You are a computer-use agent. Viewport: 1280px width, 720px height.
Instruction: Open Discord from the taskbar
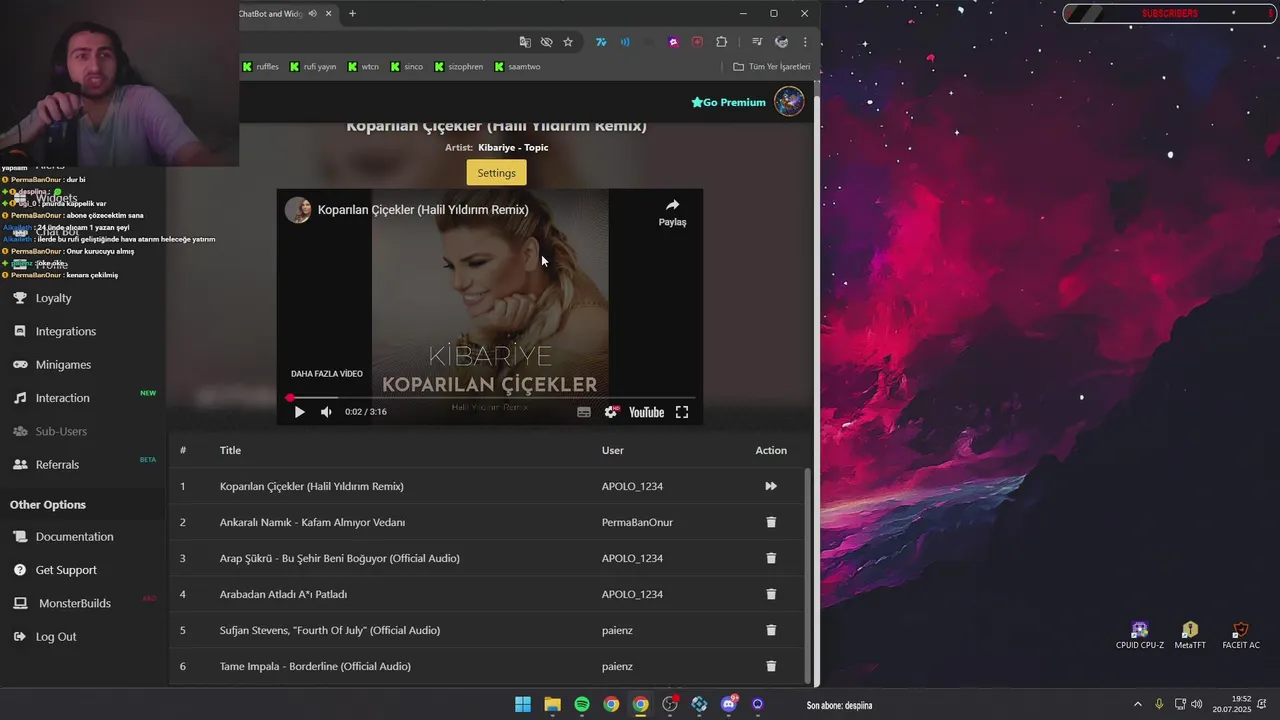[x=729, y=705]
